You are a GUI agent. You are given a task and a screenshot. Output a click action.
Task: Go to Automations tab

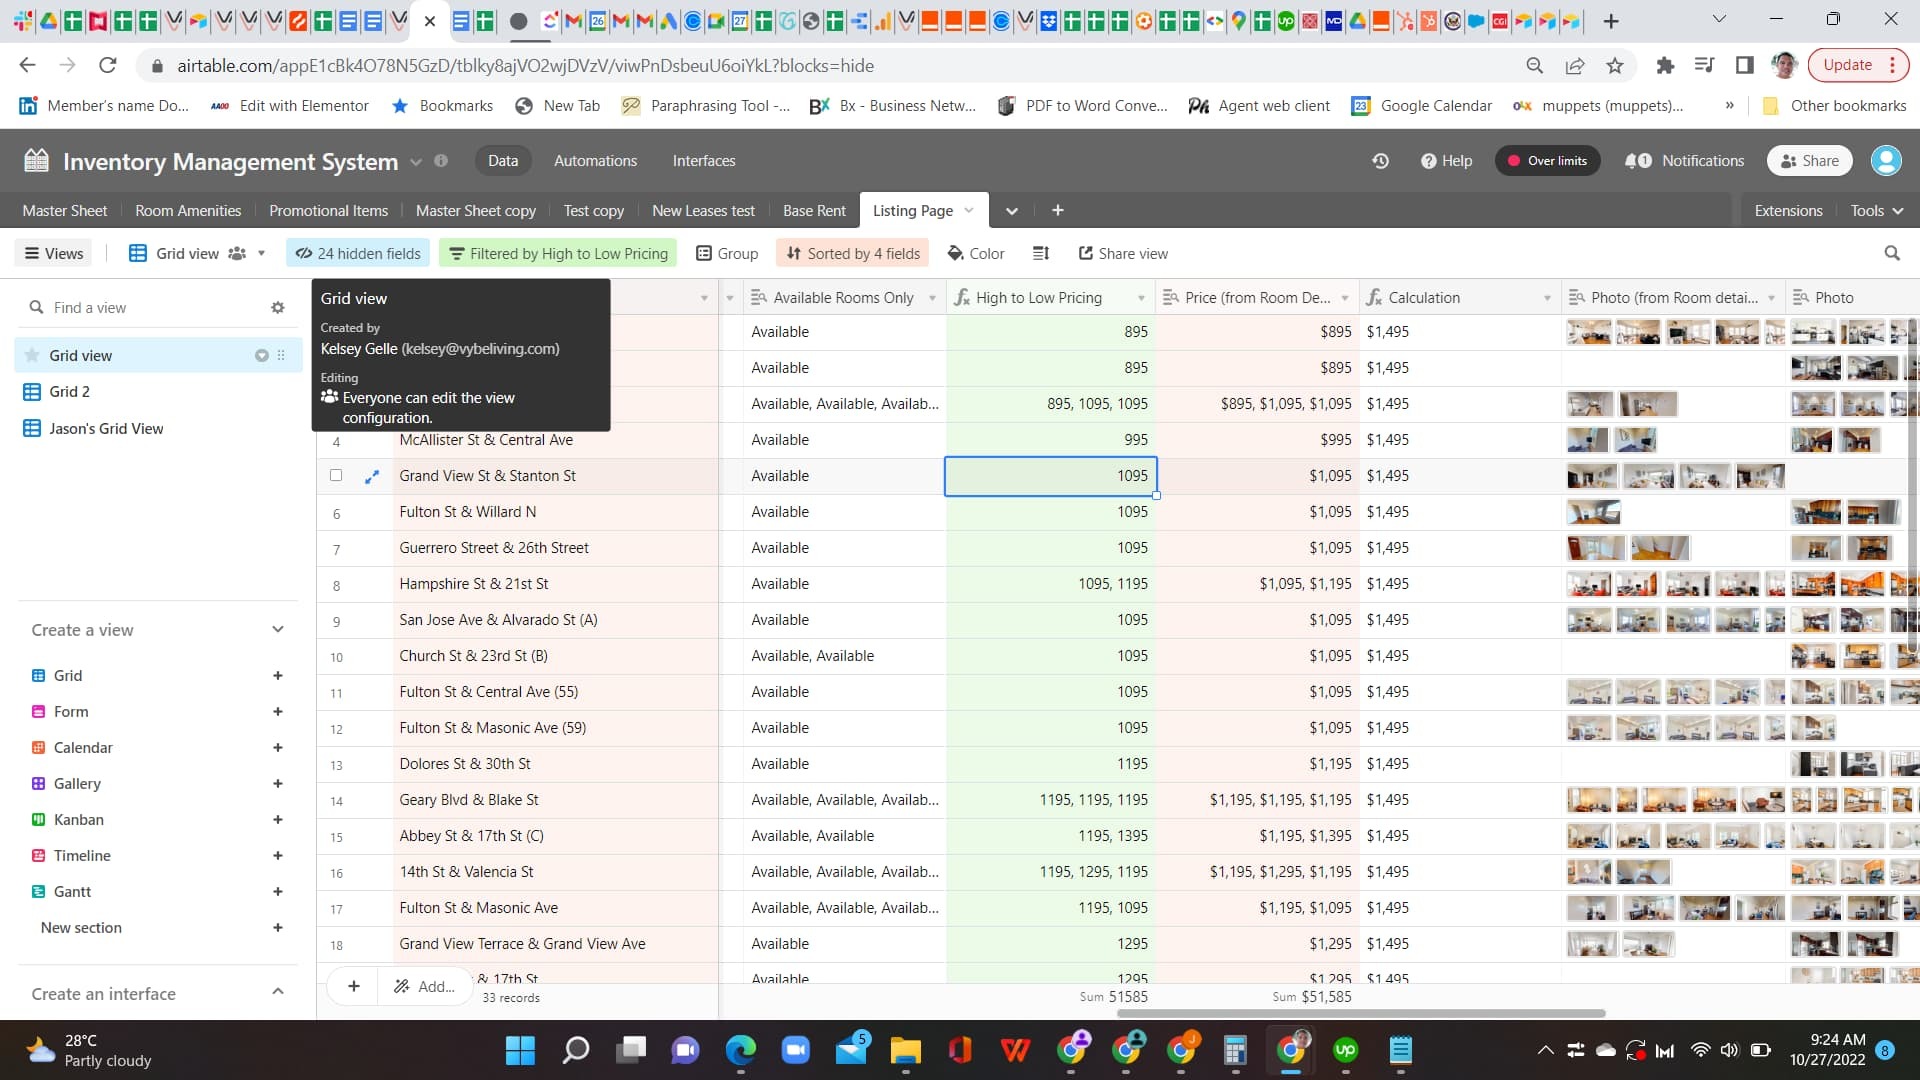(595, 161)
